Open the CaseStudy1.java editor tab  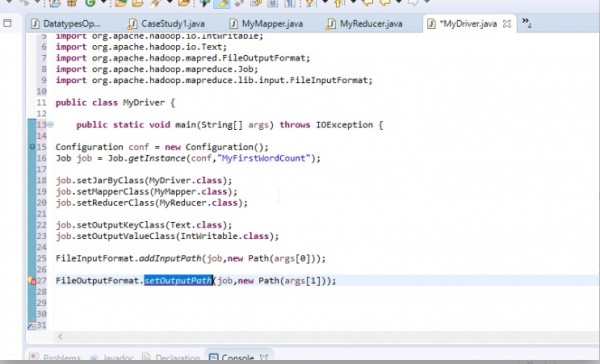tap(166, 24)
